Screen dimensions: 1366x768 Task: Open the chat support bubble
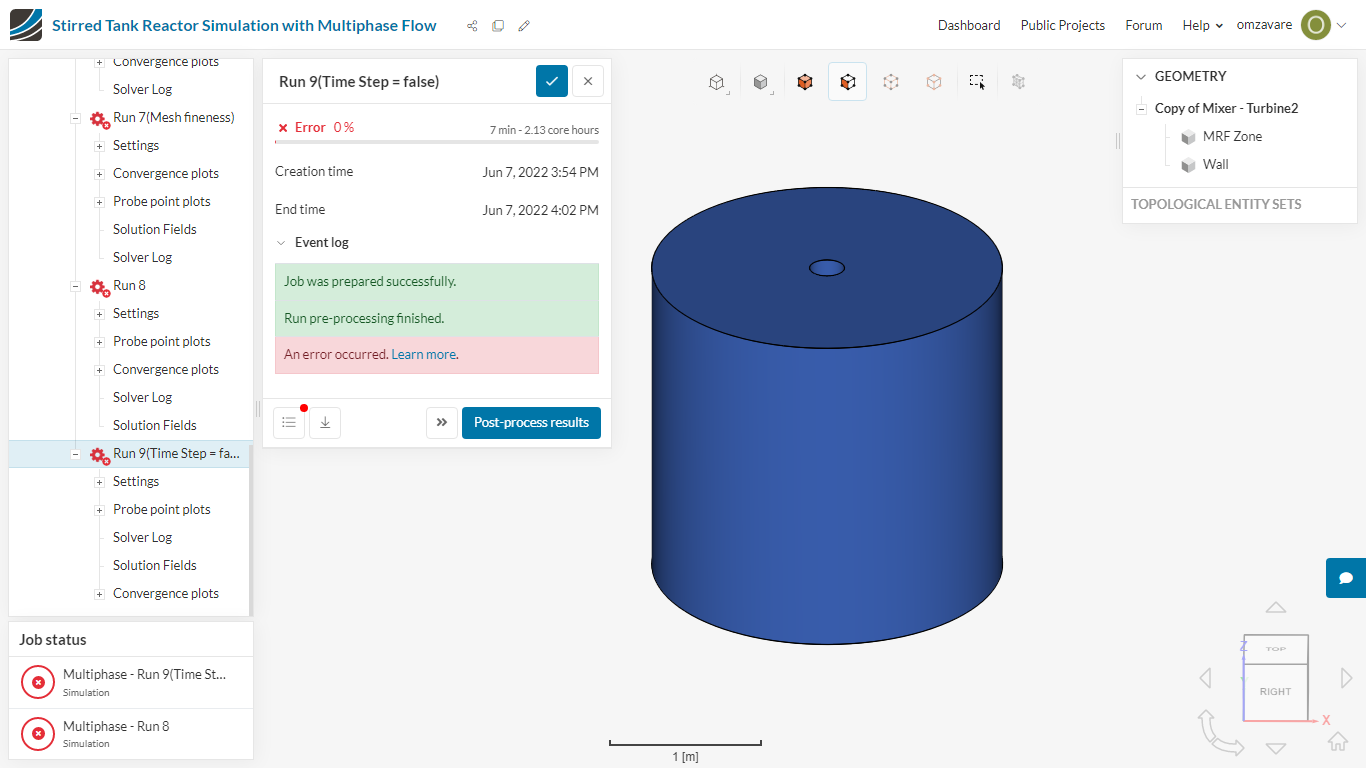click(x=1346, y=578)
